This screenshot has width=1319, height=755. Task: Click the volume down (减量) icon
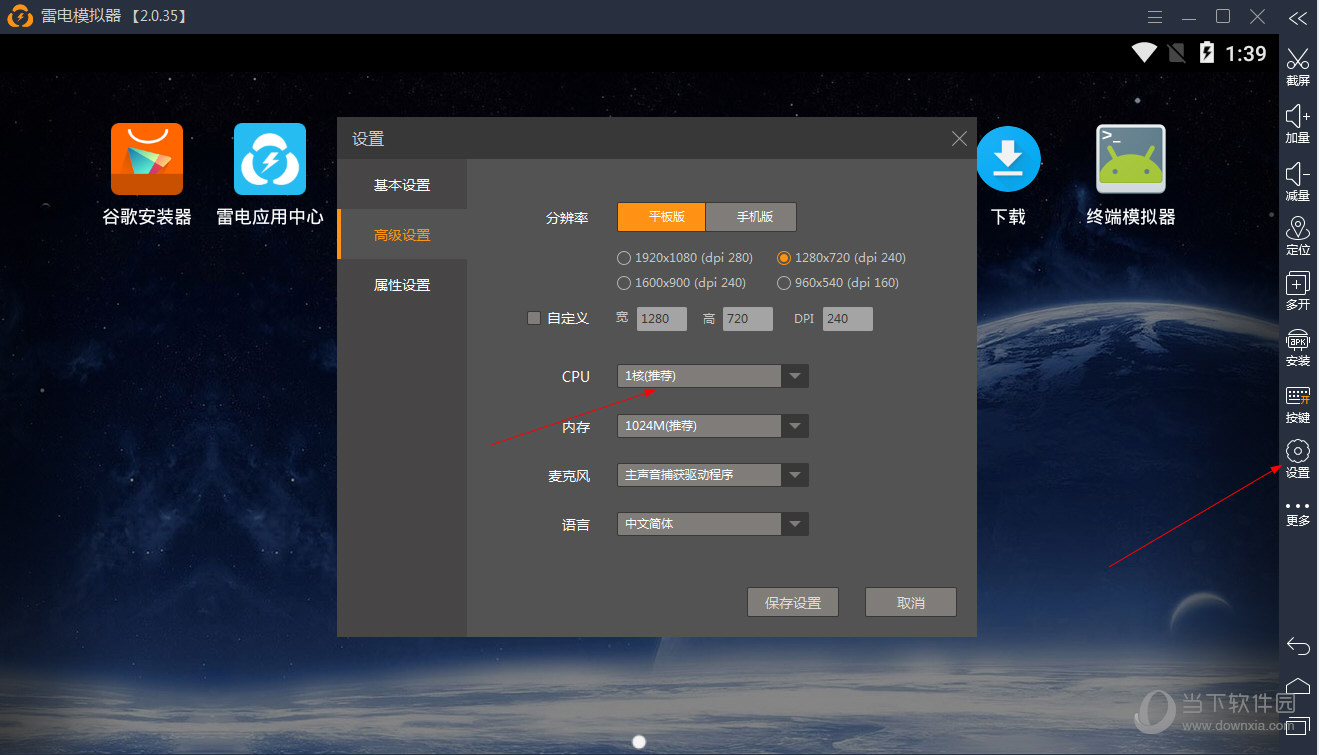click(x=1297, y=175)
